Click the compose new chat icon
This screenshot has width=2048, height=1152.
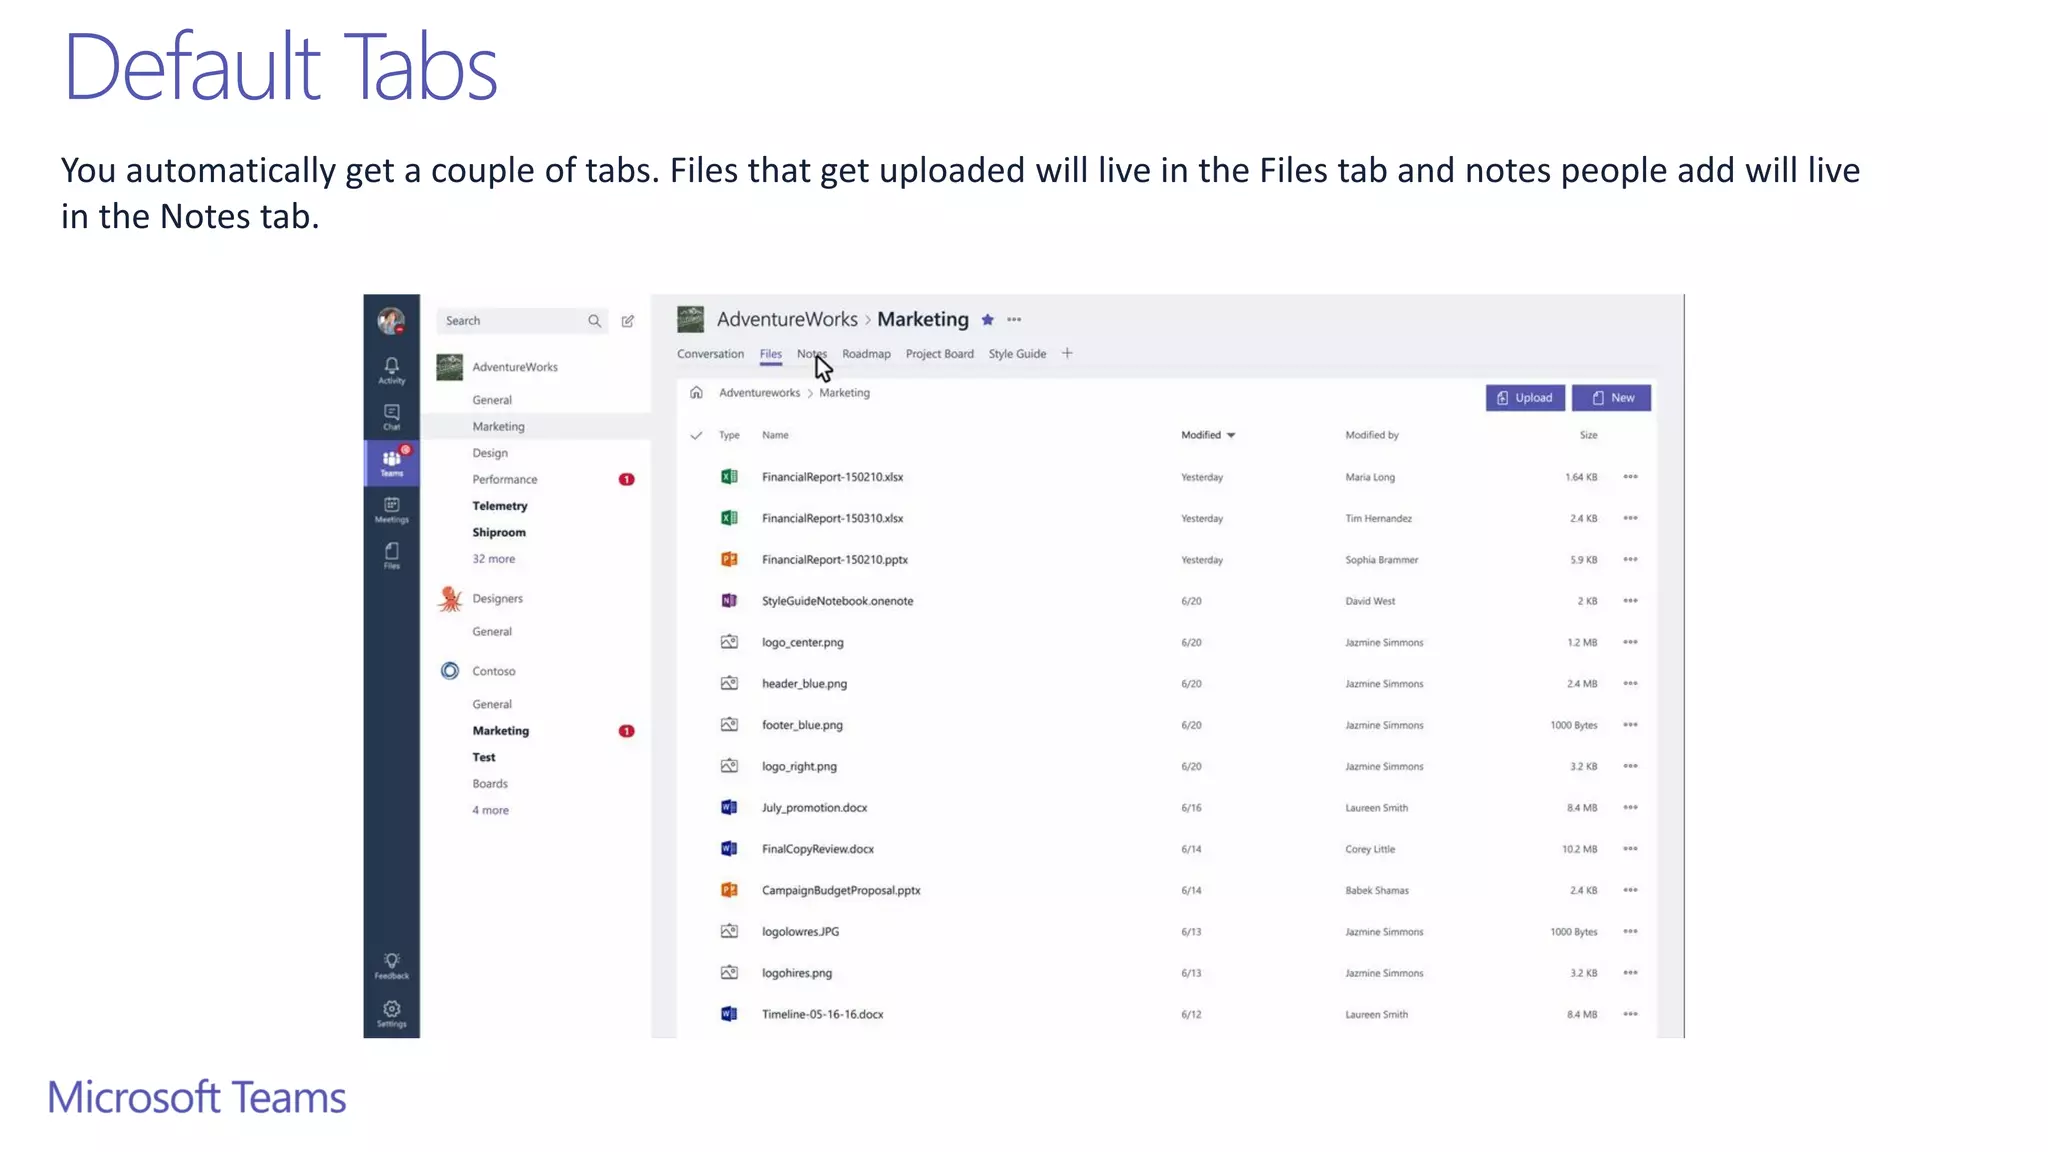(x=628, y=321)
